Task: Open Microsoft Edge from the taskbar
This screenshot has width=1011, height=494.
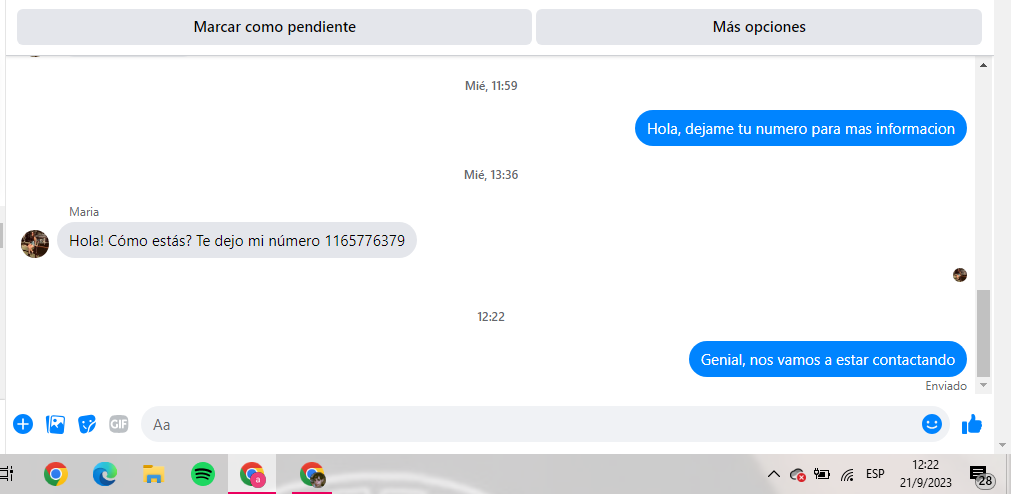Action: (x=104, y=475)
